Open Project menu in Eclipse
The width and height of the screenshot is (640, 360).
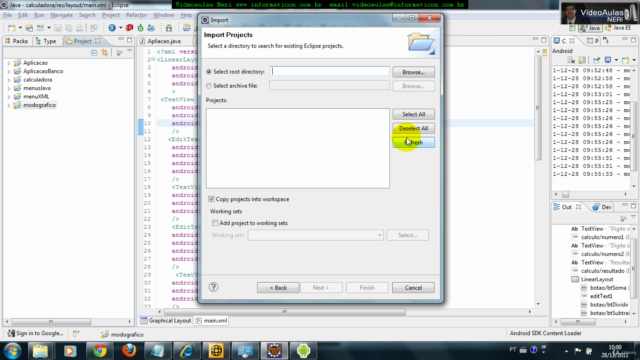point(111,15)
